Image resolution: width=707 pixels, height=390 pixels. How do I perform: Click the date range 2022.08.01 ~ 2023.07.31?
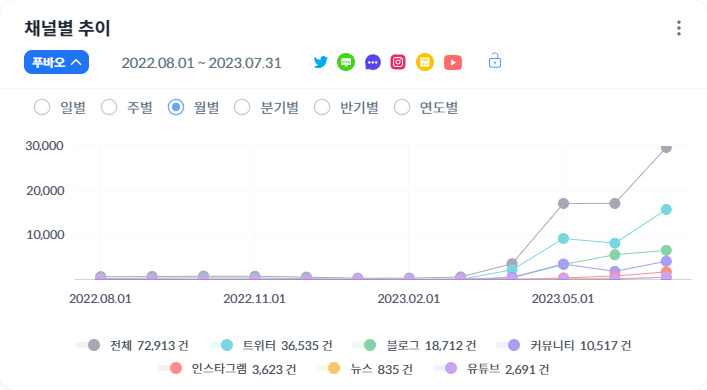[x=201, y=63]
